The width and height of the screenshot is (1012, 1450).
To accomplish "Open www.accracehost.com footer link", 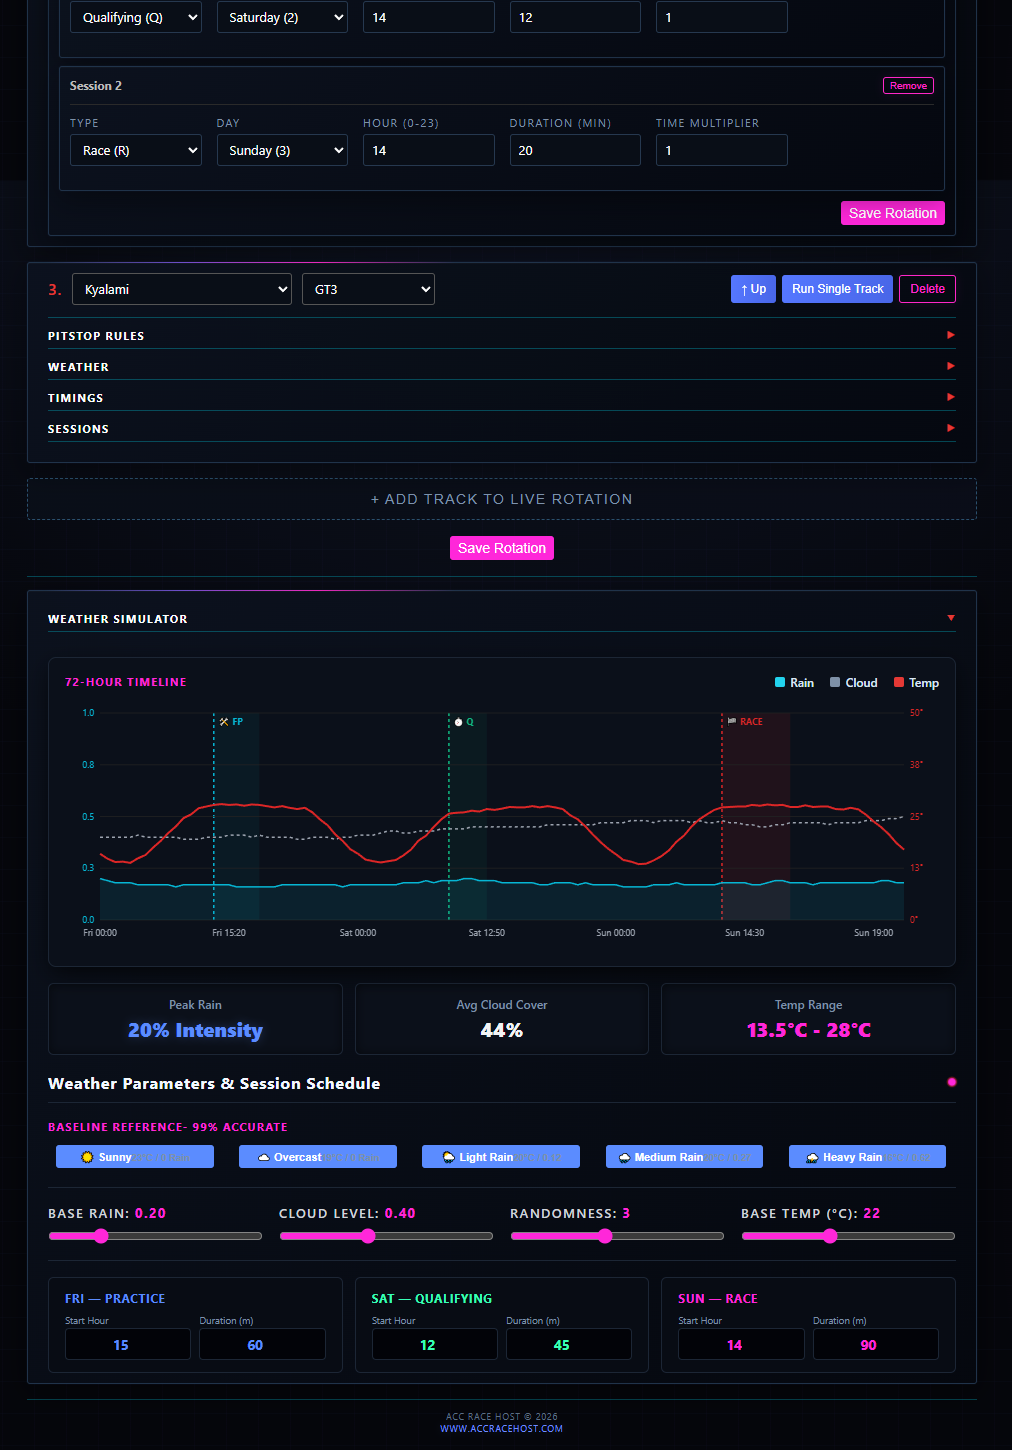I will 502,1428.
